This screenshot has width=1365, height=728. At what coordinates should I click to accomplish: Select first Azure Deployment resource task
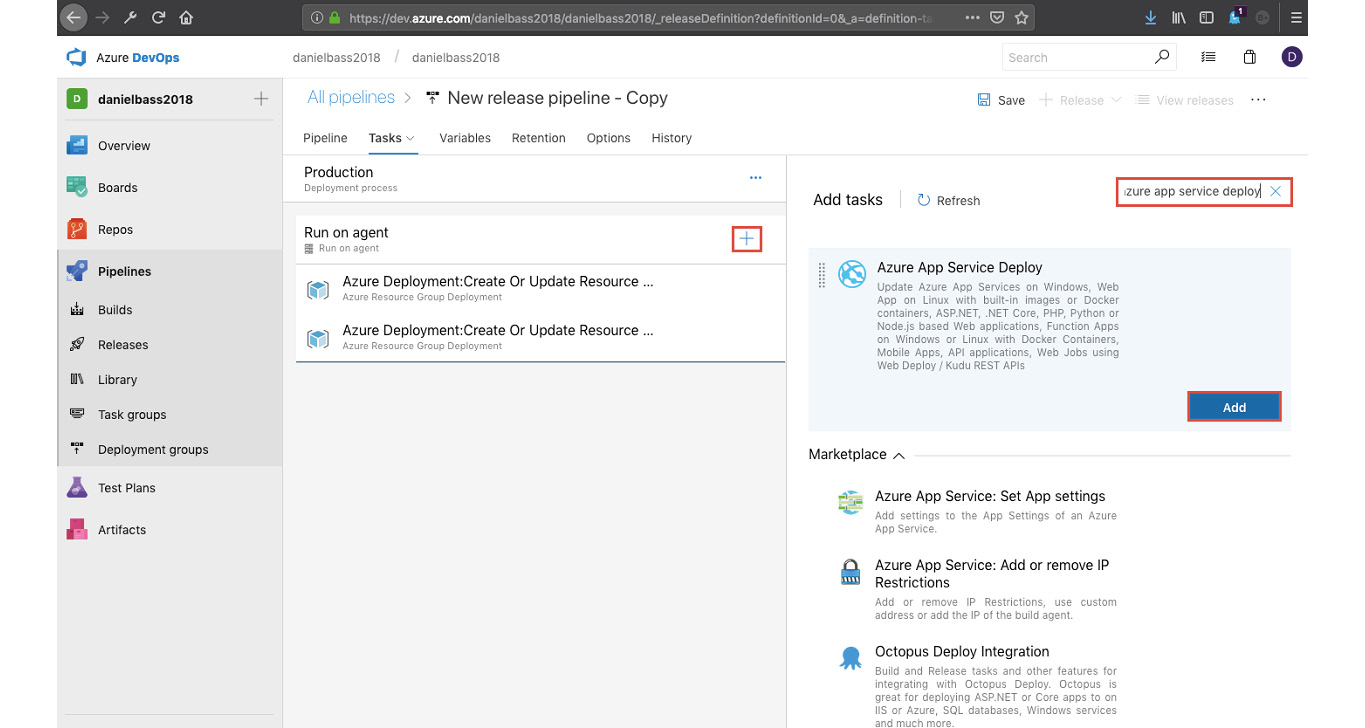540,288
